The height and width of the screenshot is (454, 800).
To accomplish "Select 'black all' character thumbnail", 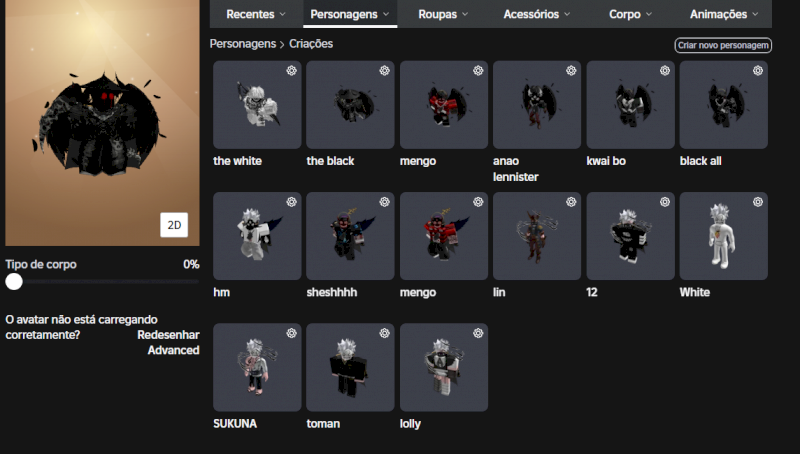I will click(x=723, y=105).
